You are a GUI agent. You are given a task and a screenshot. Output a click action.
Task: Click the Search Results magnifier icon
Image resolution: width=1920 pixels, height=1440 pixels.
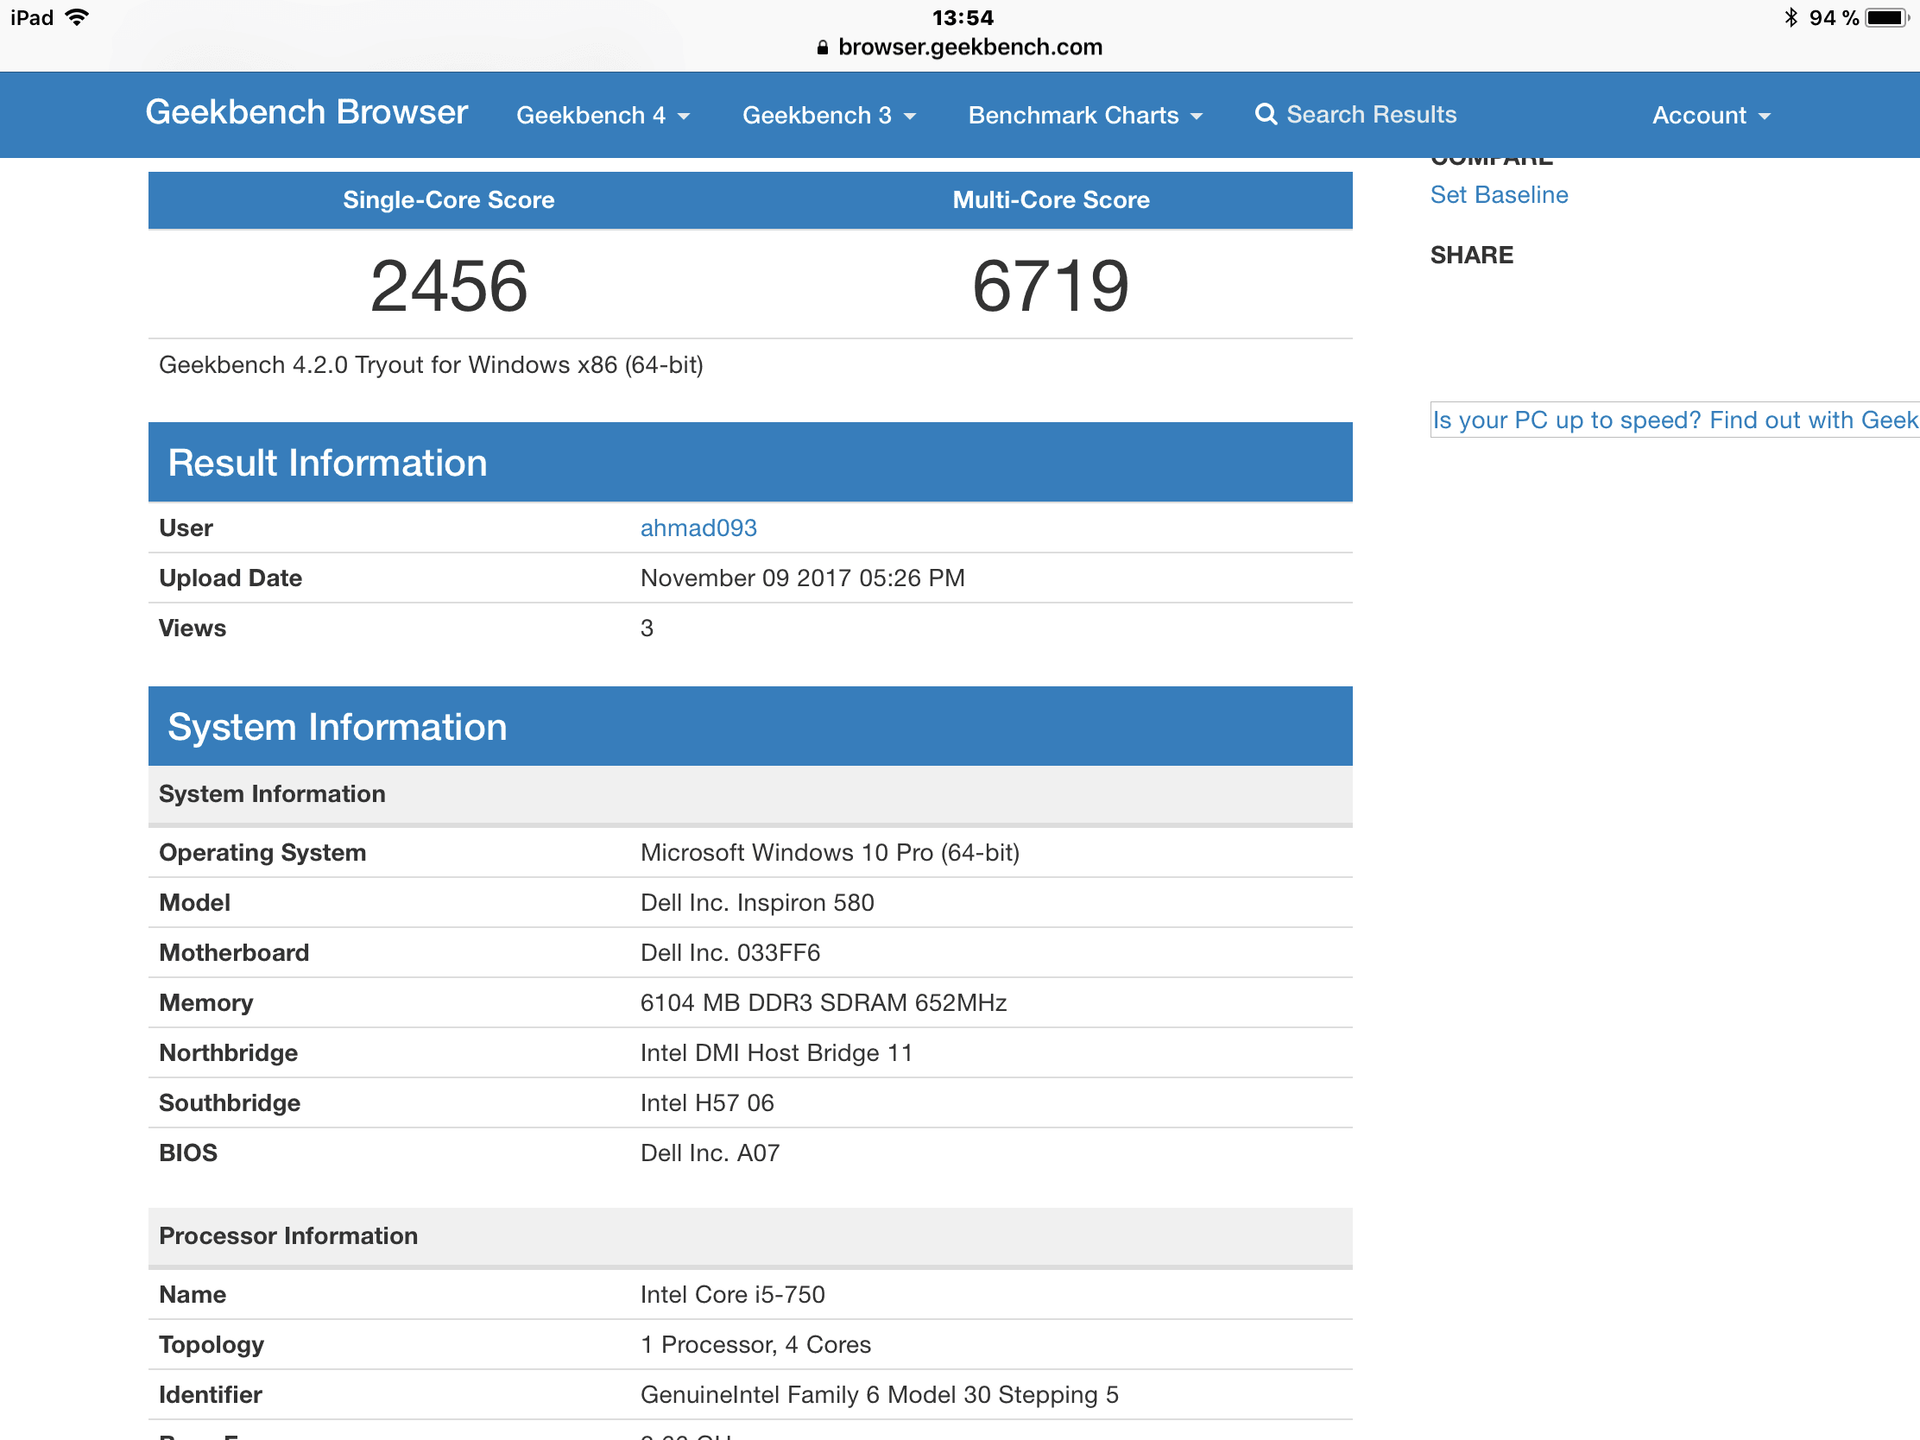1266,115
